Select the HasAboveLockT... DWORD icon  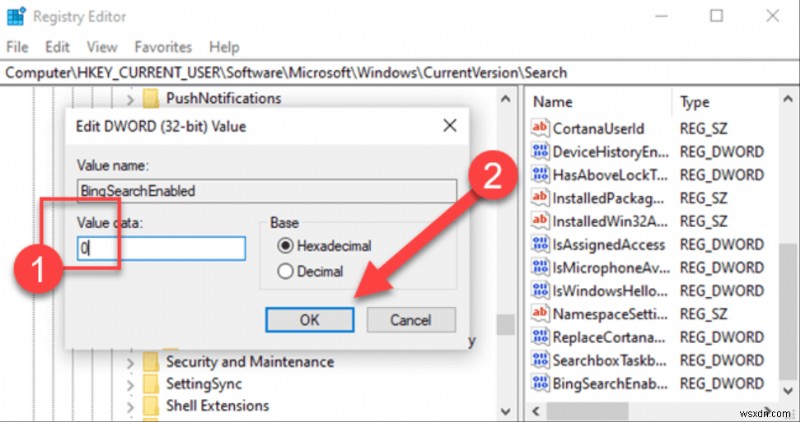tap(540, 175)
